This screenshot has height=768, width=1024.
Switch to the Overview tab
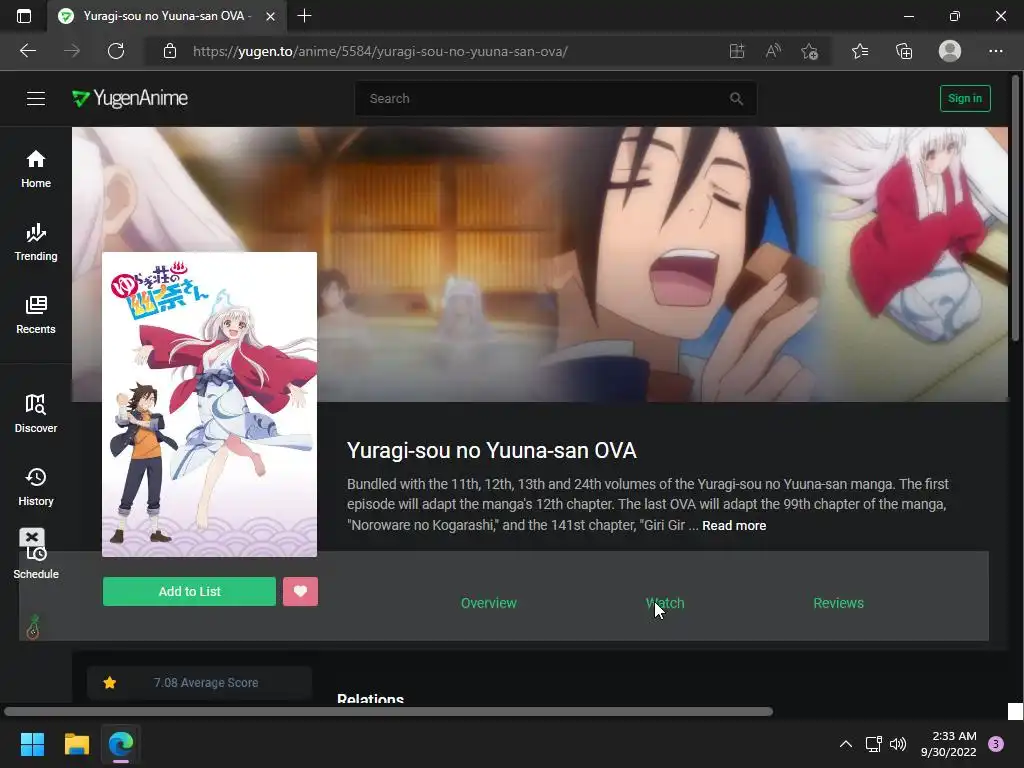[x=488, y=603]
